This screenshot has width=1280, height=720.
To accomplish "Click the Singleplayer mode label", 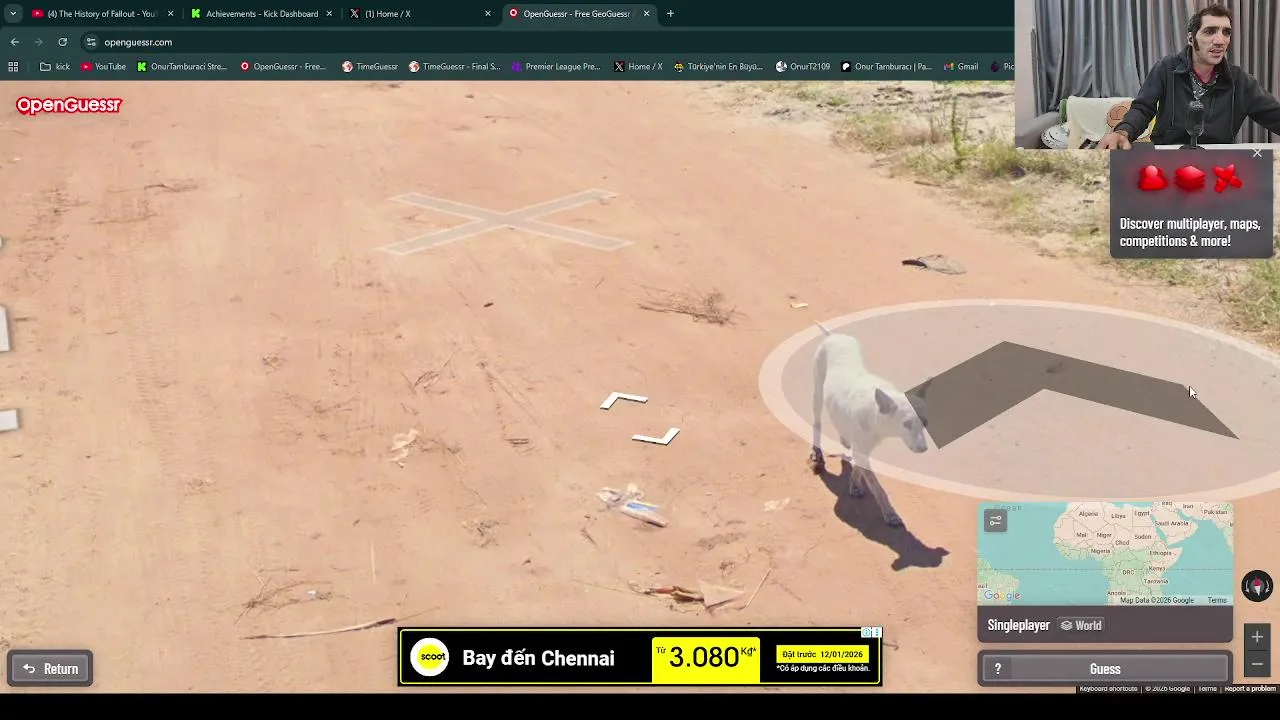I will point(1018,626).
